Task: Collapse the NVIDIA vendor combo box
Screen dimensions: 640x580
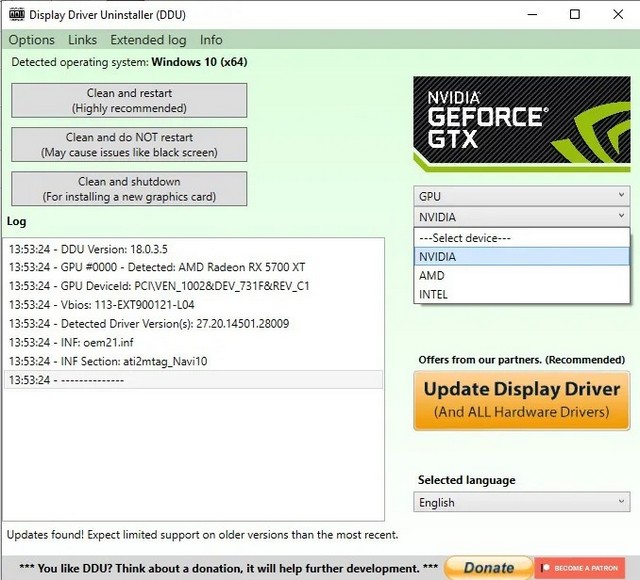Action: [522, 217]
